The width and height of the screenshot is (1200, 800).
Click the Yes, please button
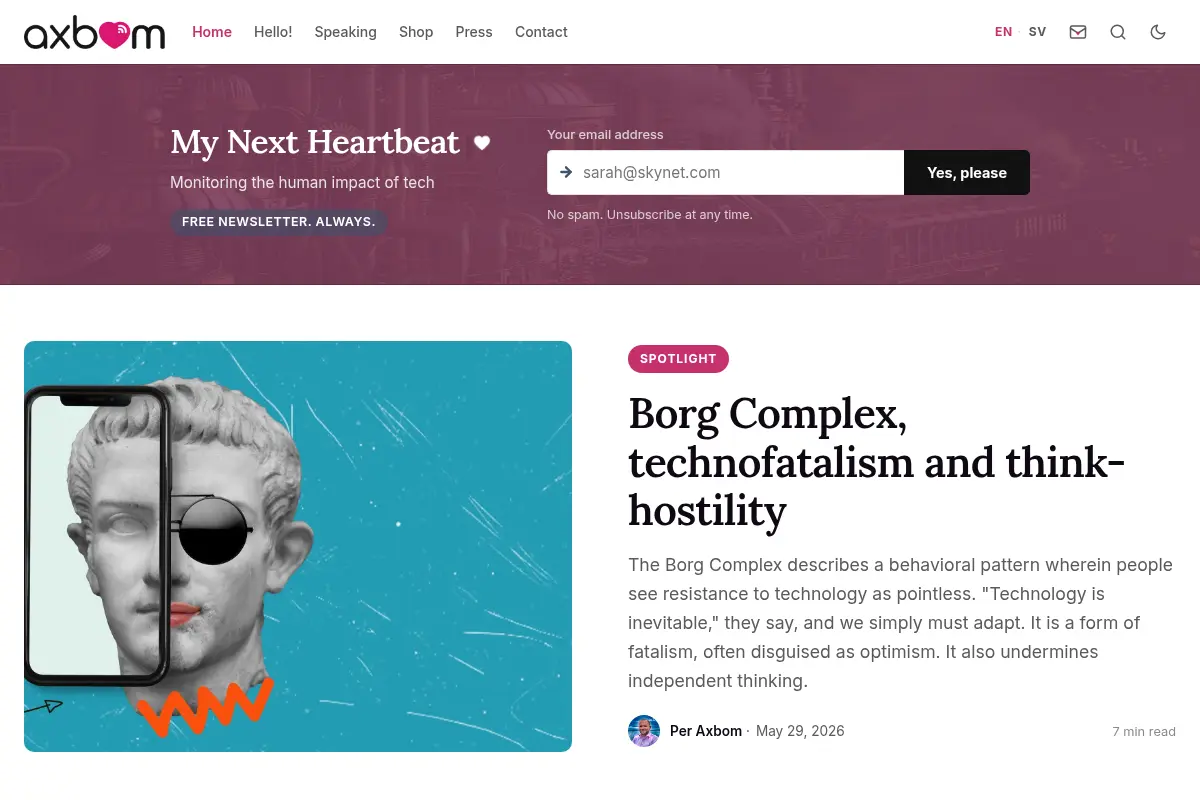click(967, 173)
